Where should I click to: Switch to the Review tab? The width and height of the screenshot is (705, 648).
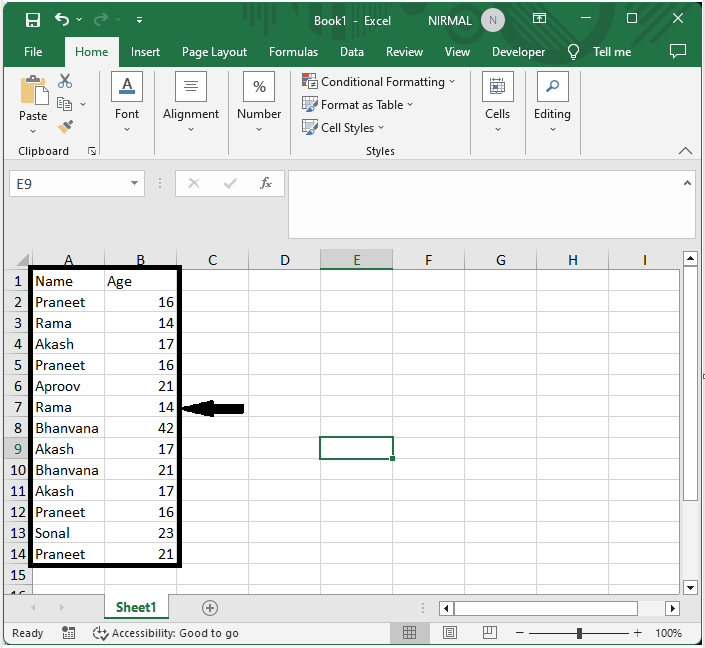[x=404, y=52]
